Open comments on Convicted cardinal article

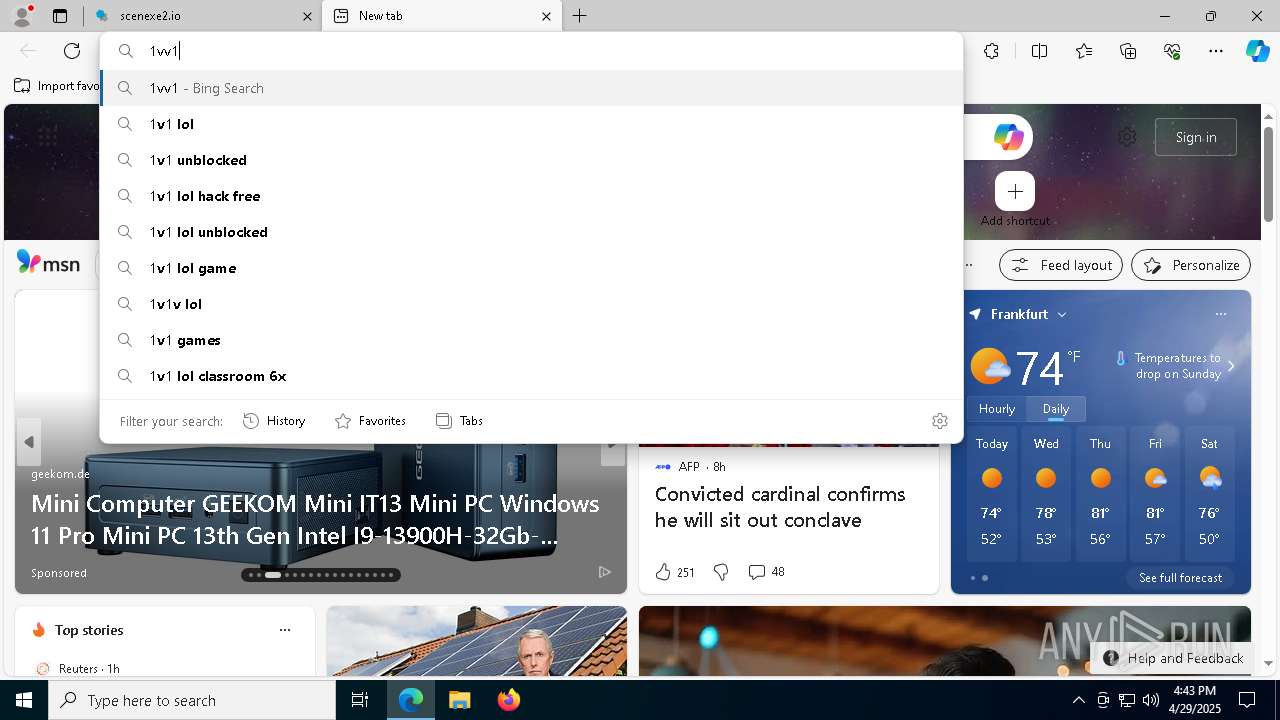point(766,572)
